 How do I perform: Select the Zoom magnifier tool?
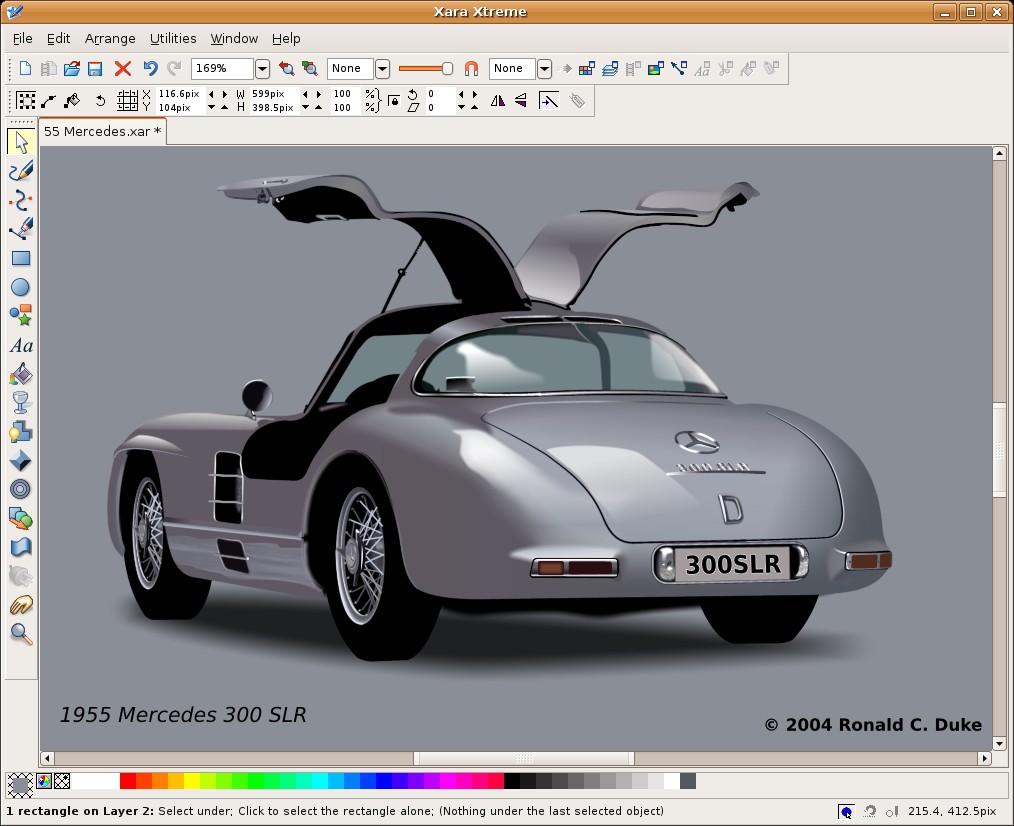(21, 634)
